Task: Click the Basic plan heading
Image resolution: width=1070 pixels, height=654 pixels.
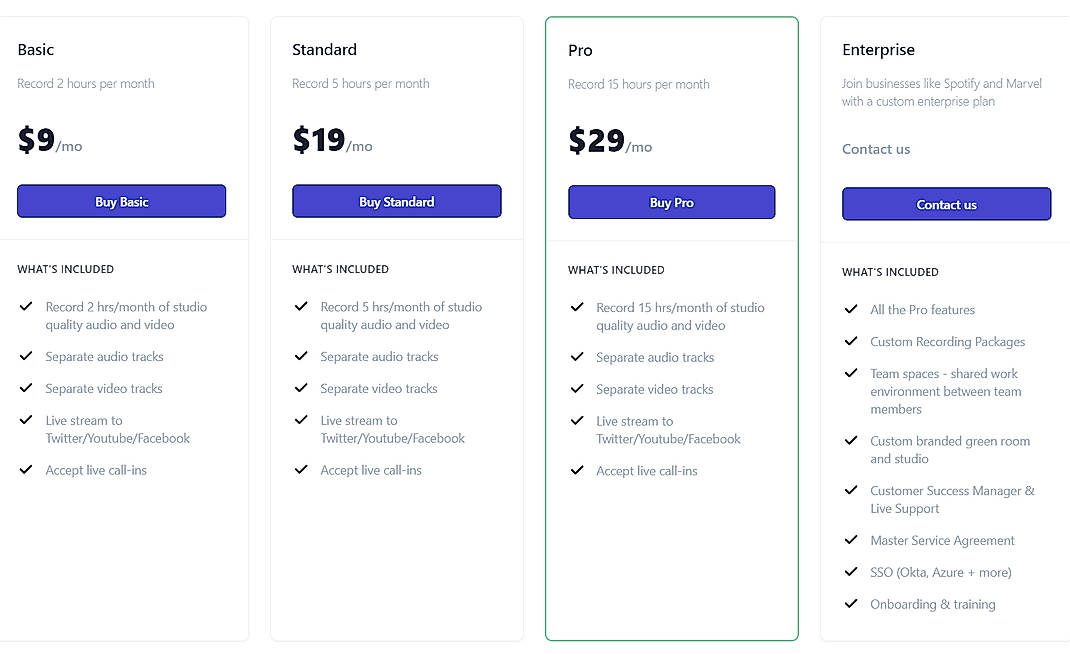Action: point(35,48)
